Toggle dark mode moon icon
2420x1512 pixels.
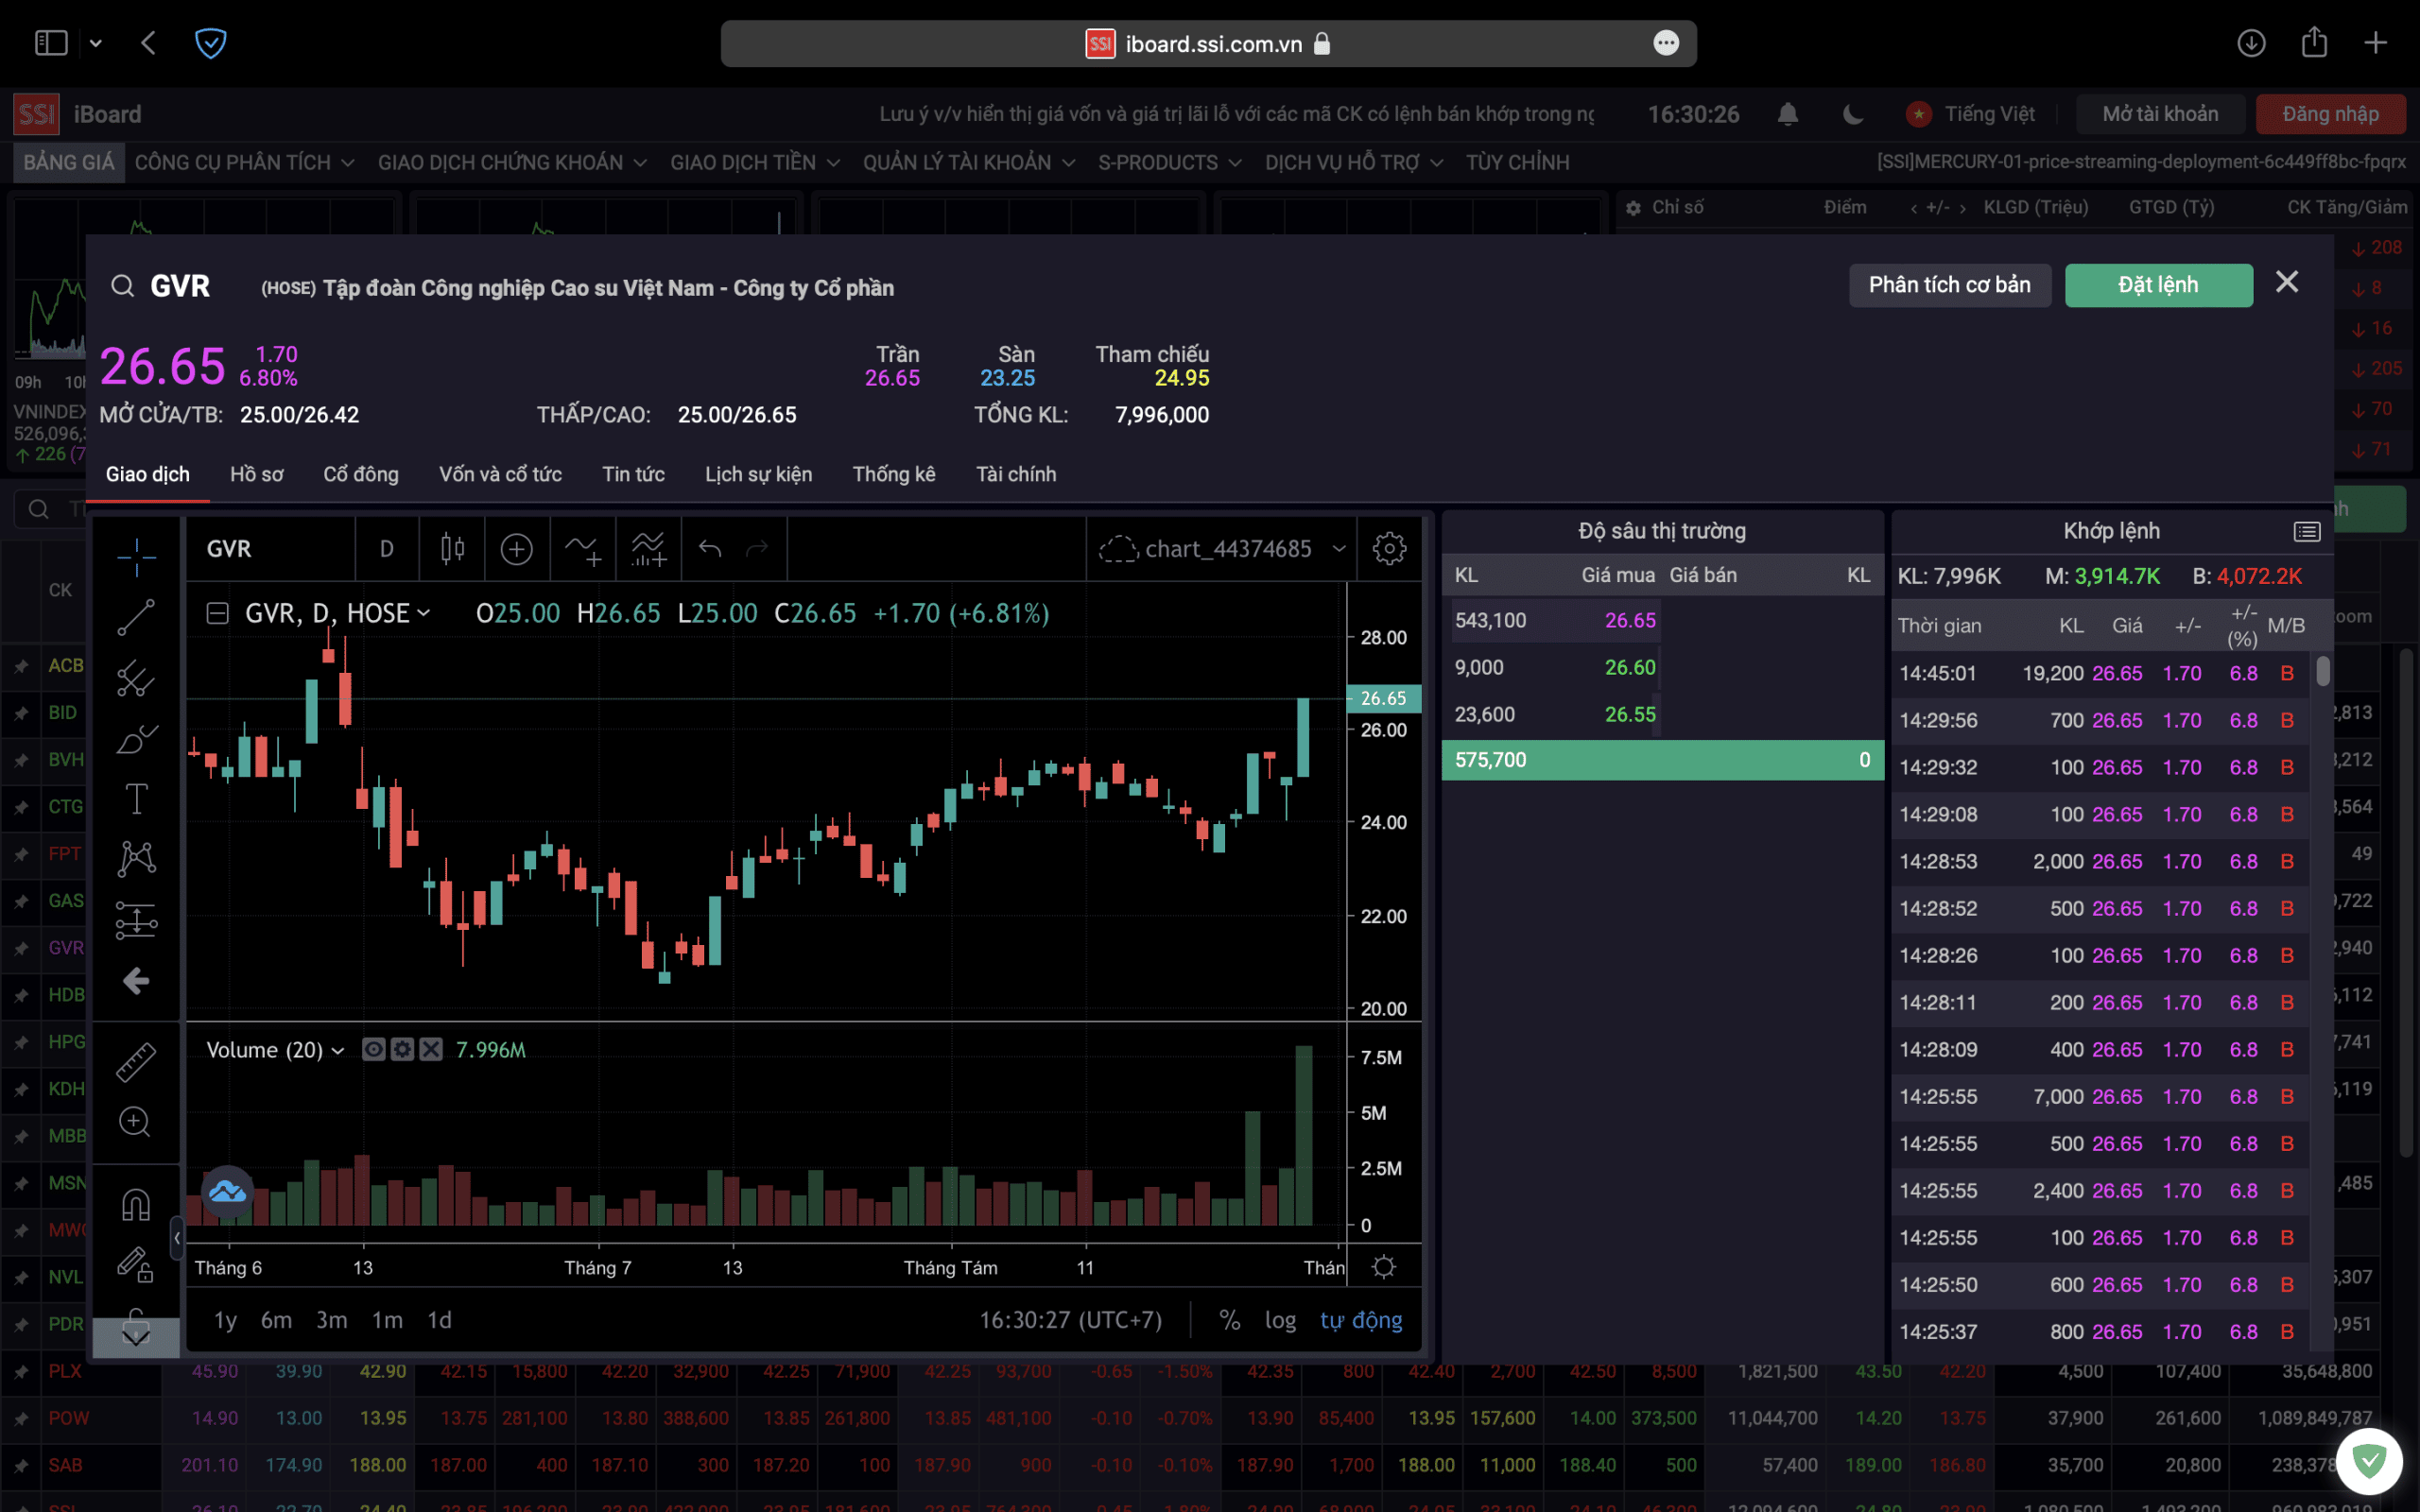tap(1853, 114)
